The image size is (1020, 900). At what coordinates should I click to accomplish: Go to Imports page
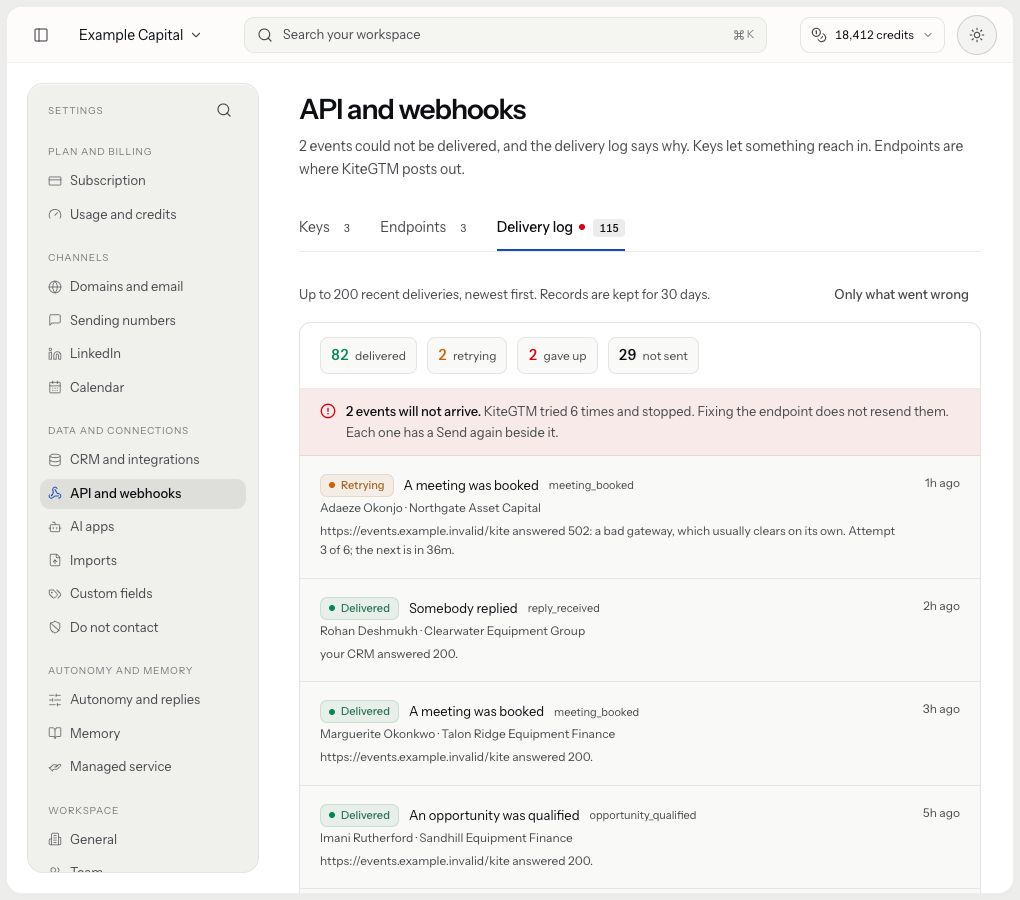[143, 561]
